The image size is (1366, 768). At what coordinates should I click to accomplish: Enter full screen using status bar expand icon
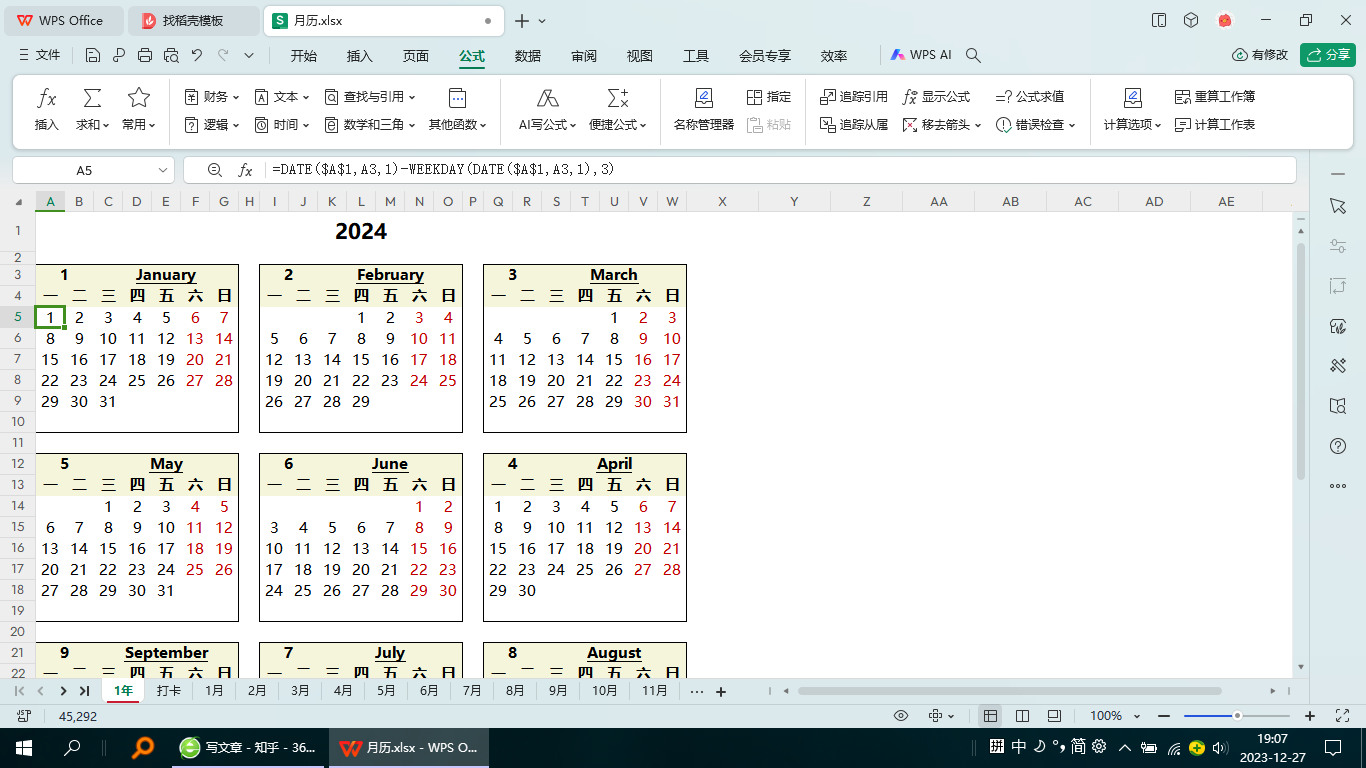tap(1343, 716)
